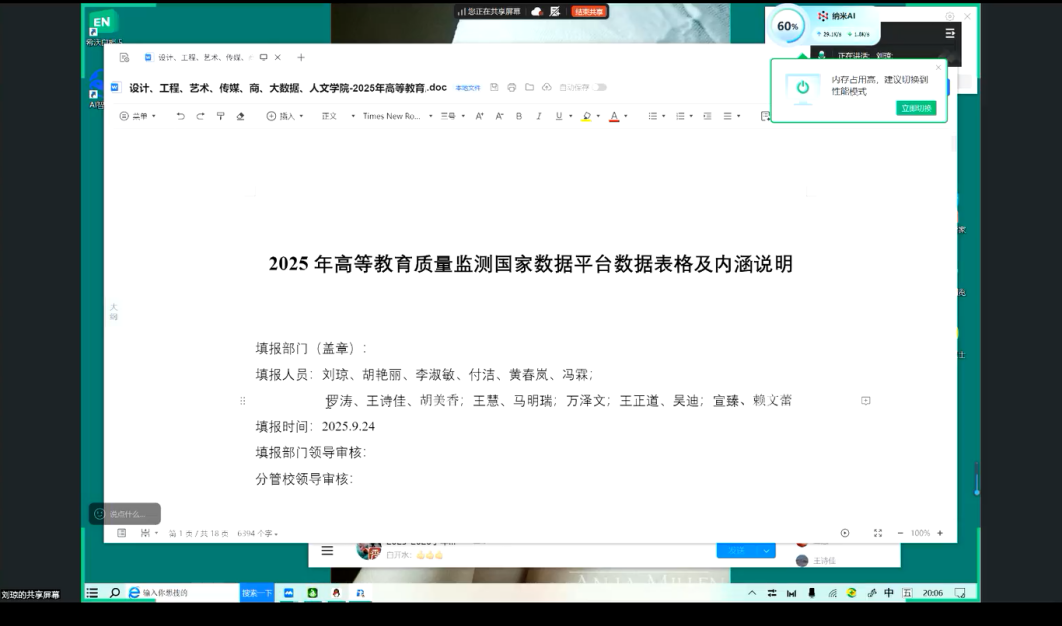Open the Times New Roman font dropdown
Image resolution: width=1062 pixels, height=626 pixels.
click(x=397, y=116)
